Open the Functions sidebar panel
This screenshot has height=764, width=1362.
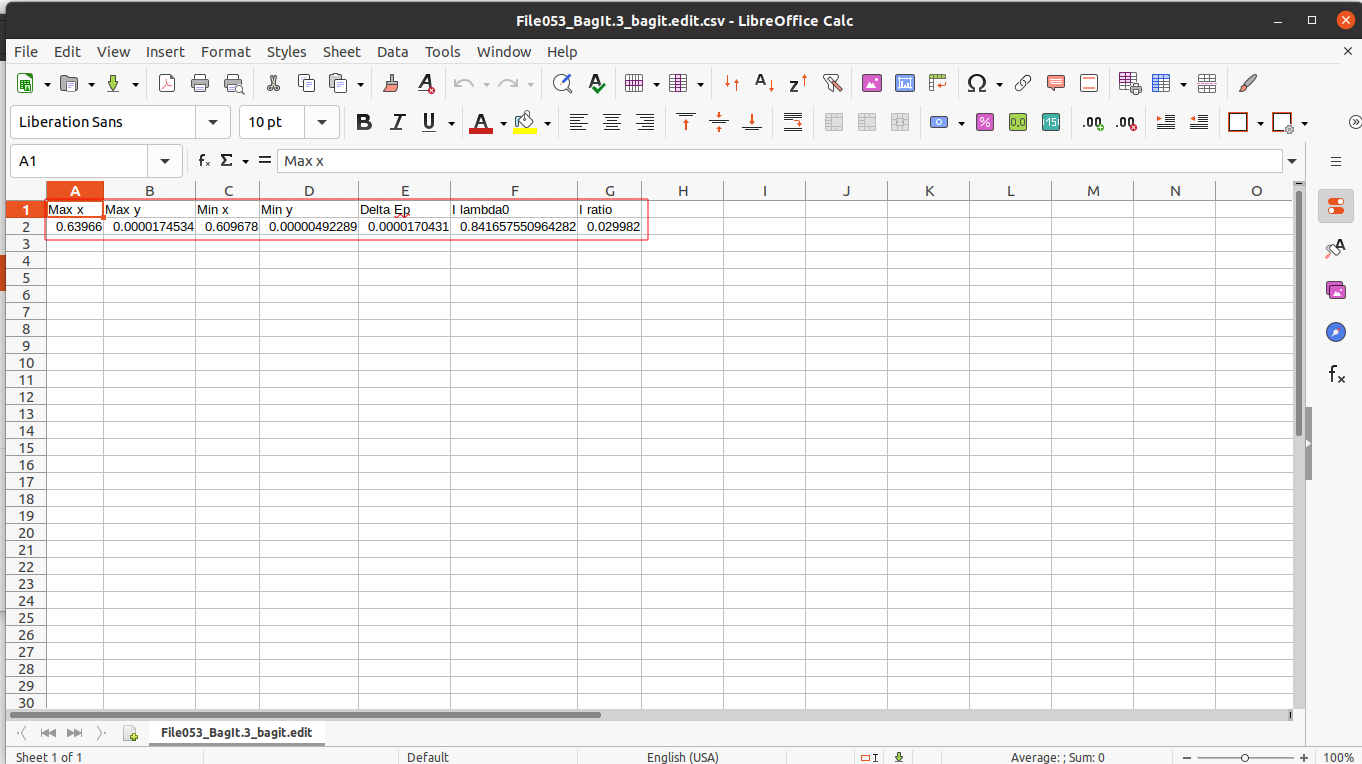1336,374
